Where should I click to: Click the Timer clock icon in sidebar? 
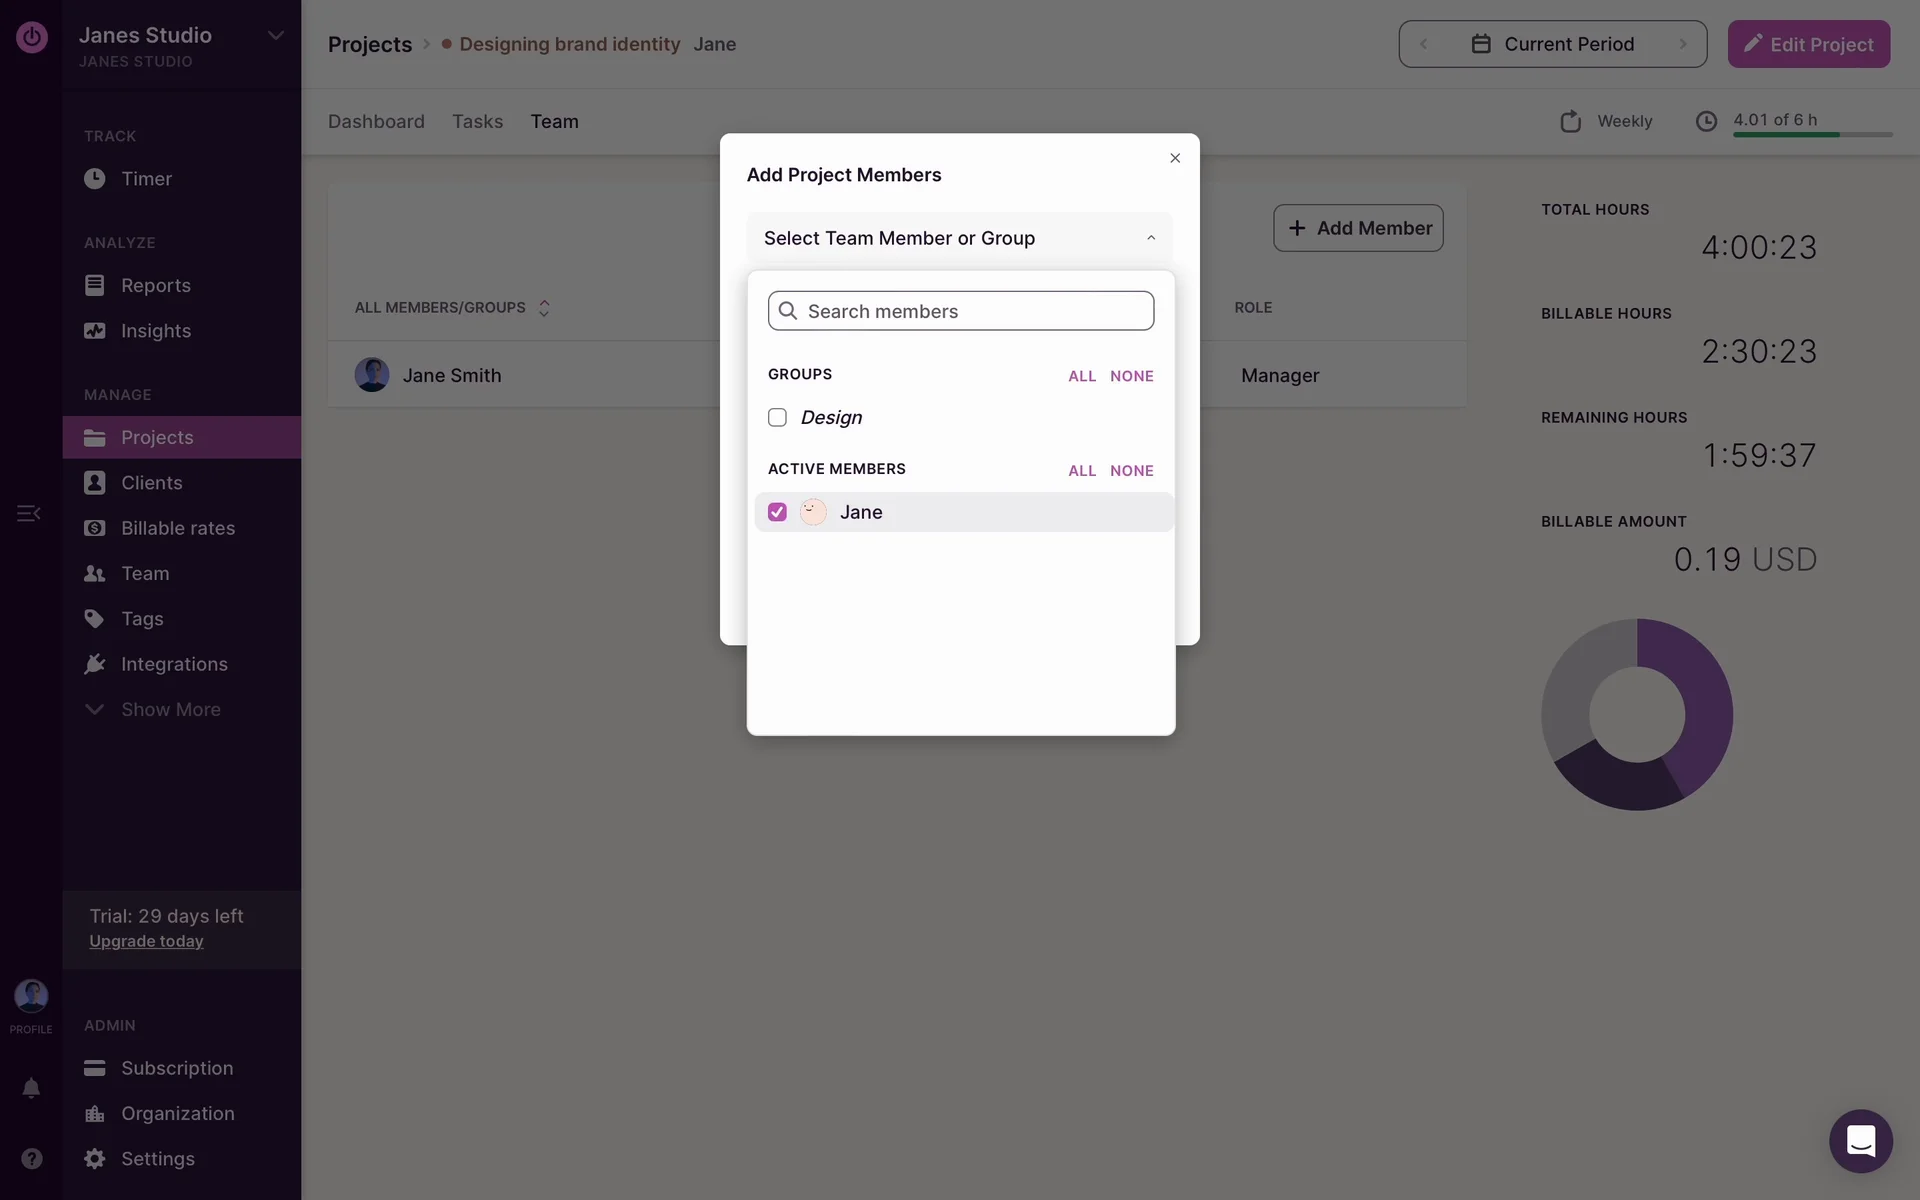(95, 179)
